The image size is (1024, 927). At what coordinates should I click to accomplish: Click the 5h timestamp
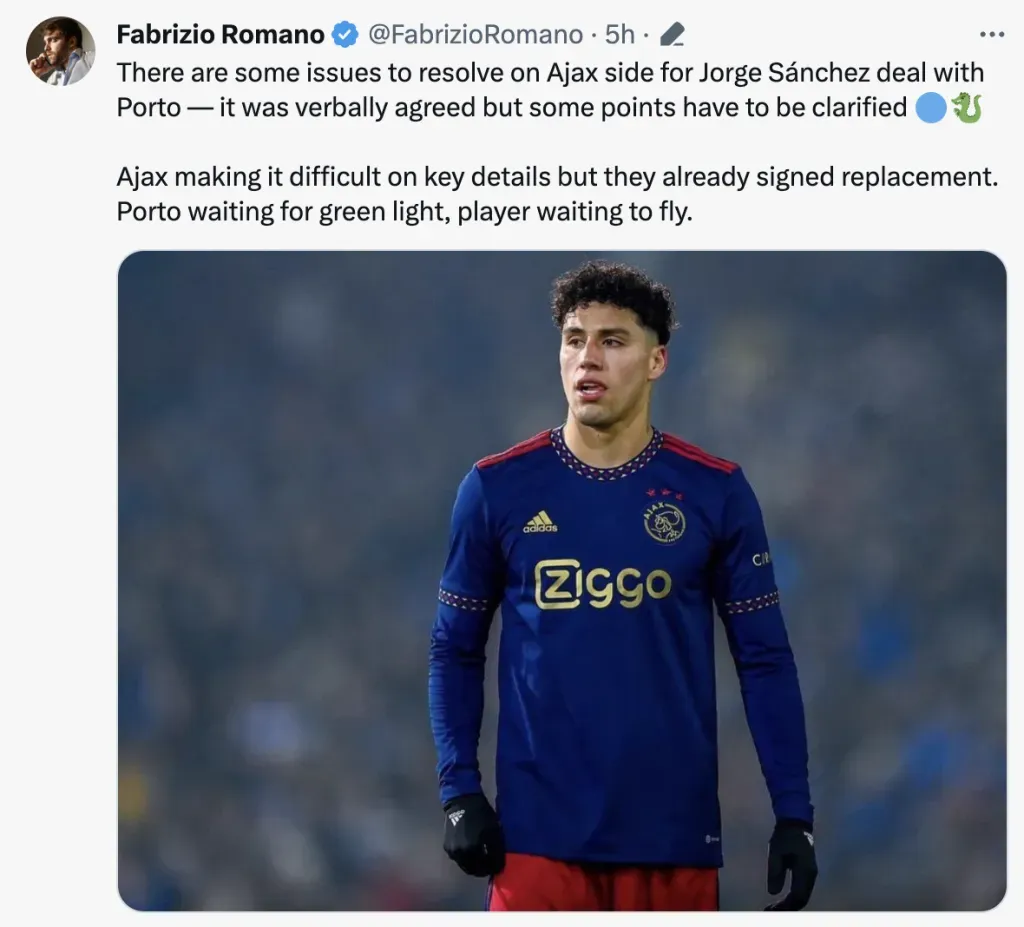pyautogui.click(x=620, y=35)
